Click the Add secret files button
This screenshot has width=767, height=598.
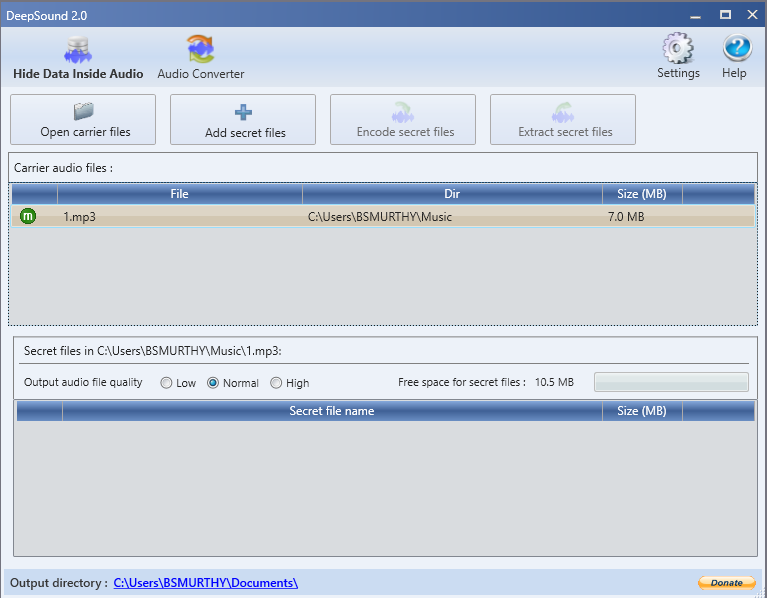243,120
